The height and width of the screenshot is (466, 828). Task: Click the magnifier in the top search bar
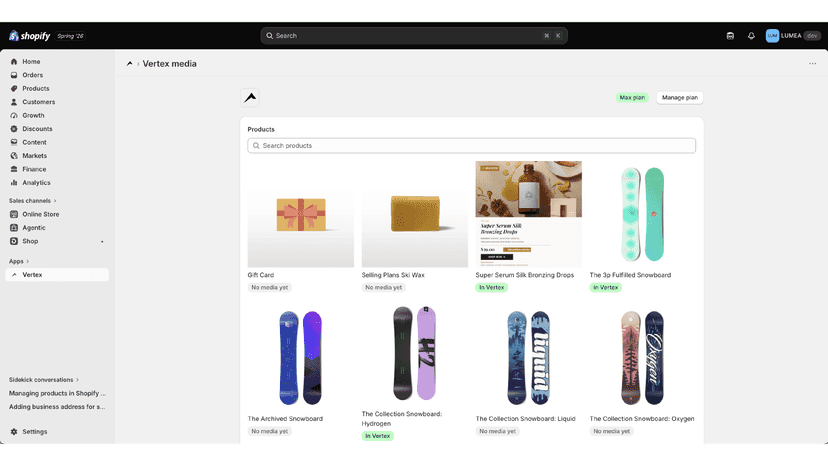coord(269,36)
